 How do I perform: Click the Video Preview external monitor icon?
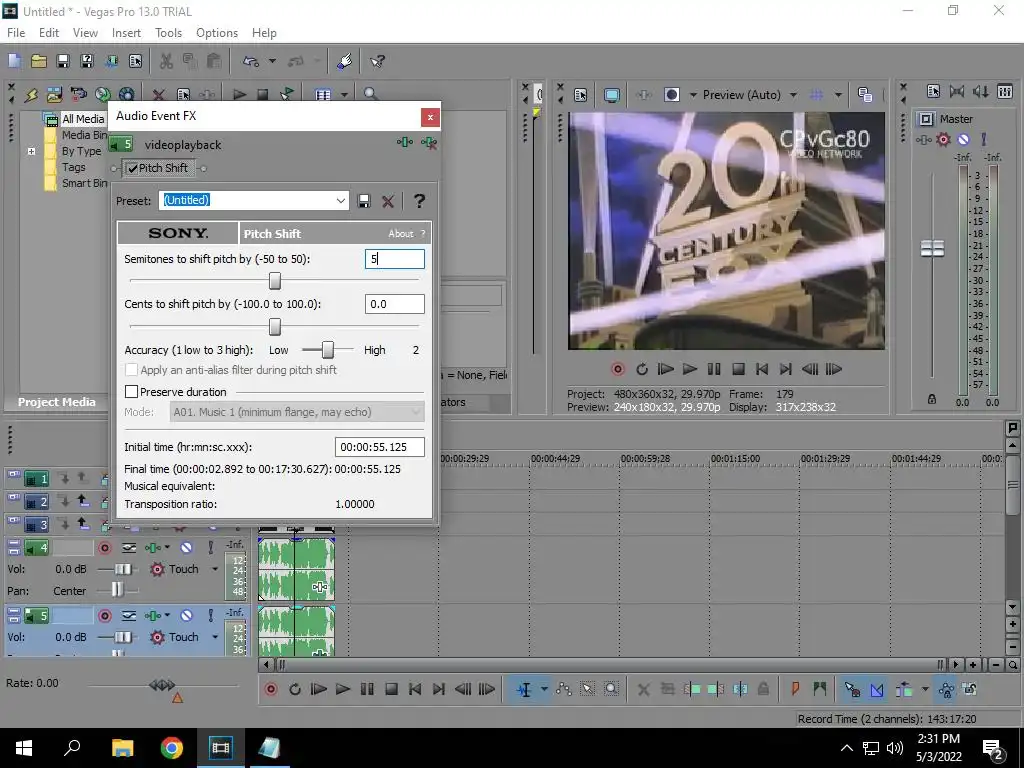click(x=611, y=95)
